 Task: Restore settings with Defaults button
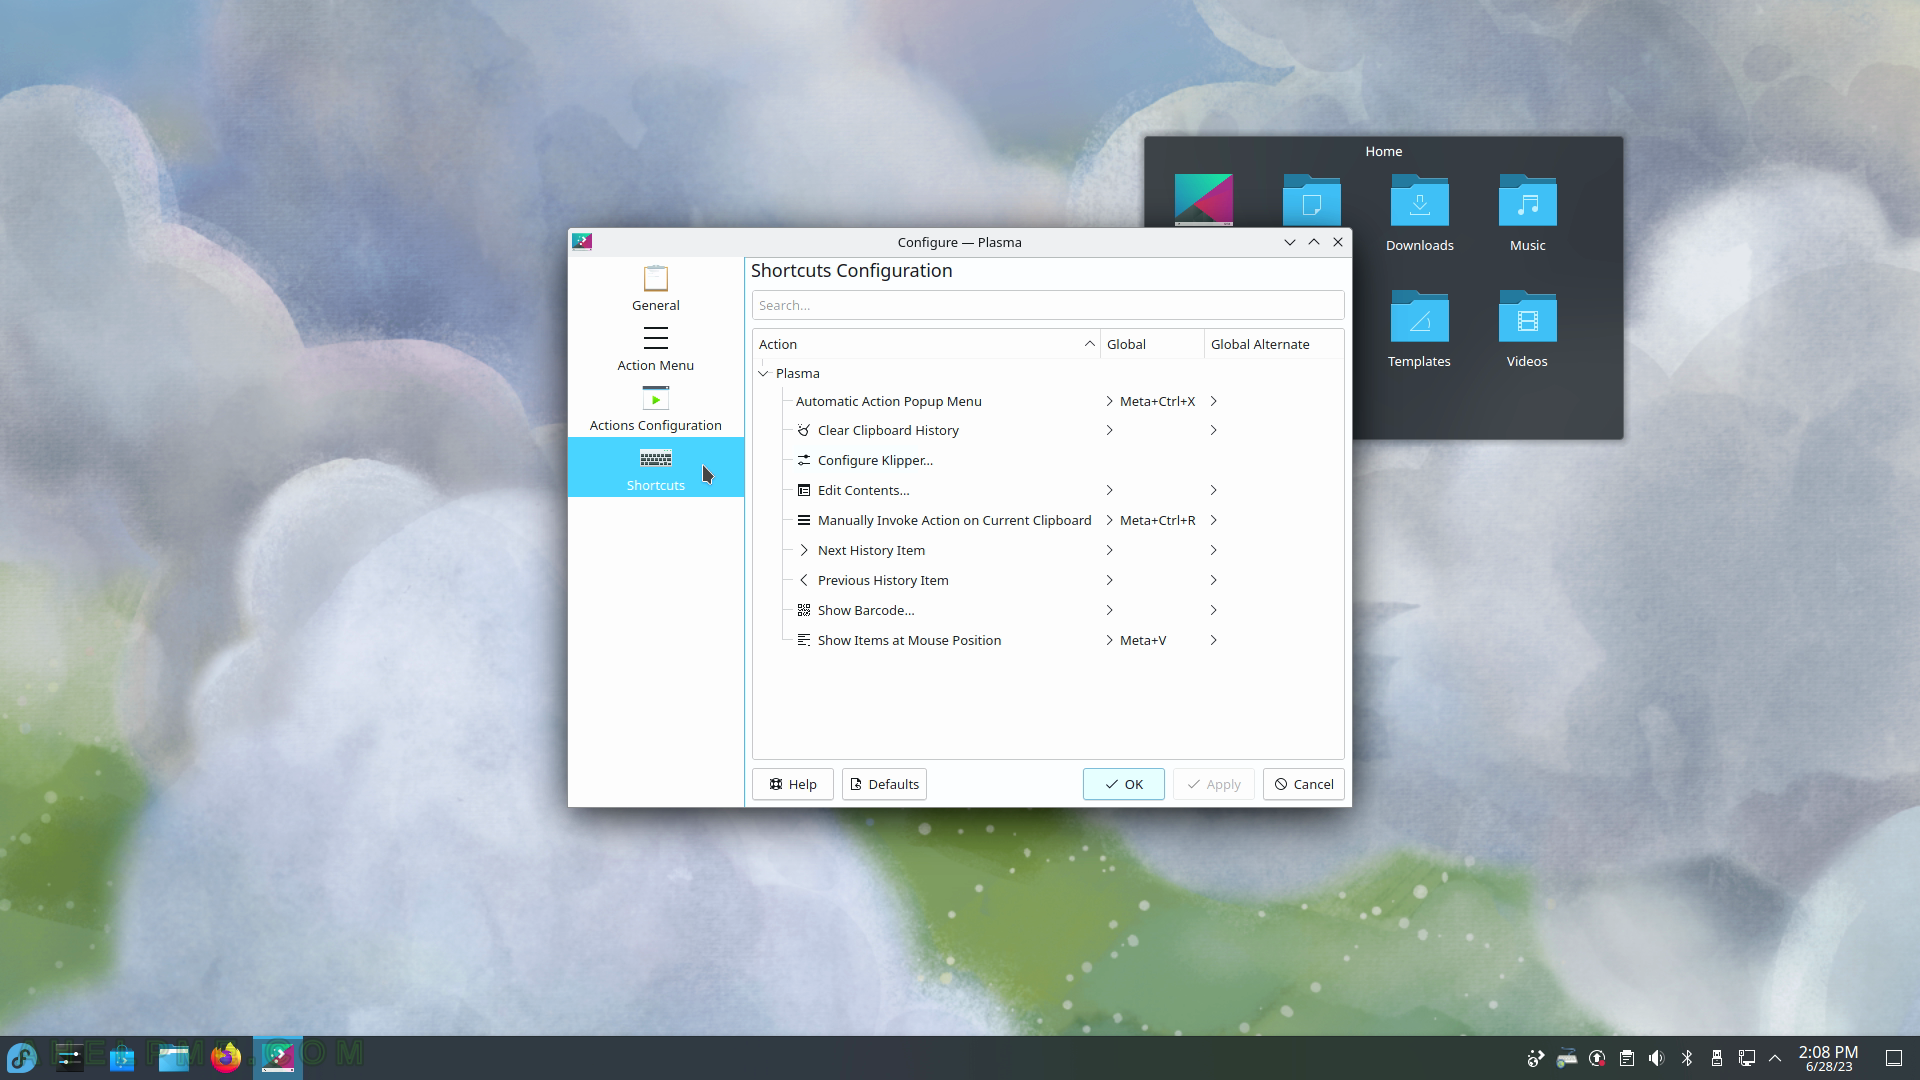884,784
